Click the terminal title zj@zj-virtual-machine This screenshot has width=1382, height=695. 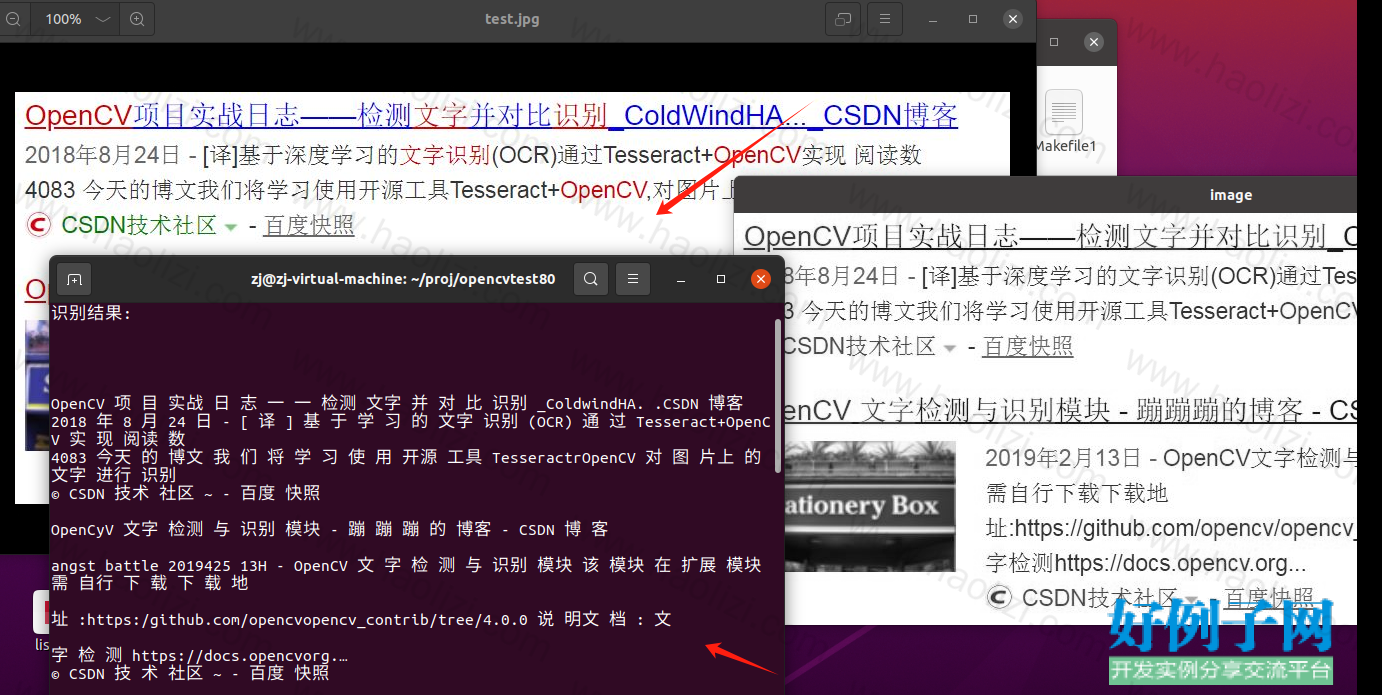click(x=403, y=279)
